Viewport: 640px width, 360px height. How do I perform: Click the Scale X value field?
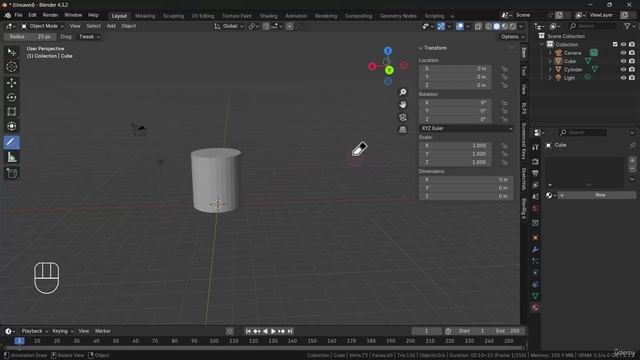[x=455, y=146]
